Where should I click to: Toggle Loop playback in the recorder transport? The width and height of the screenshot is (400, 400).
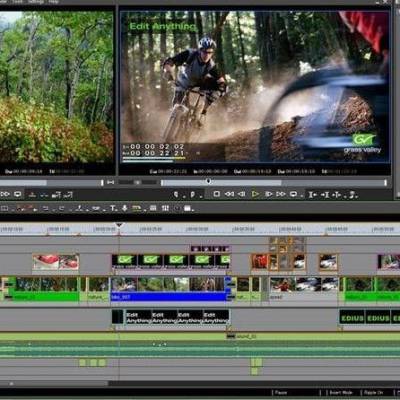(x=293, y=194)
